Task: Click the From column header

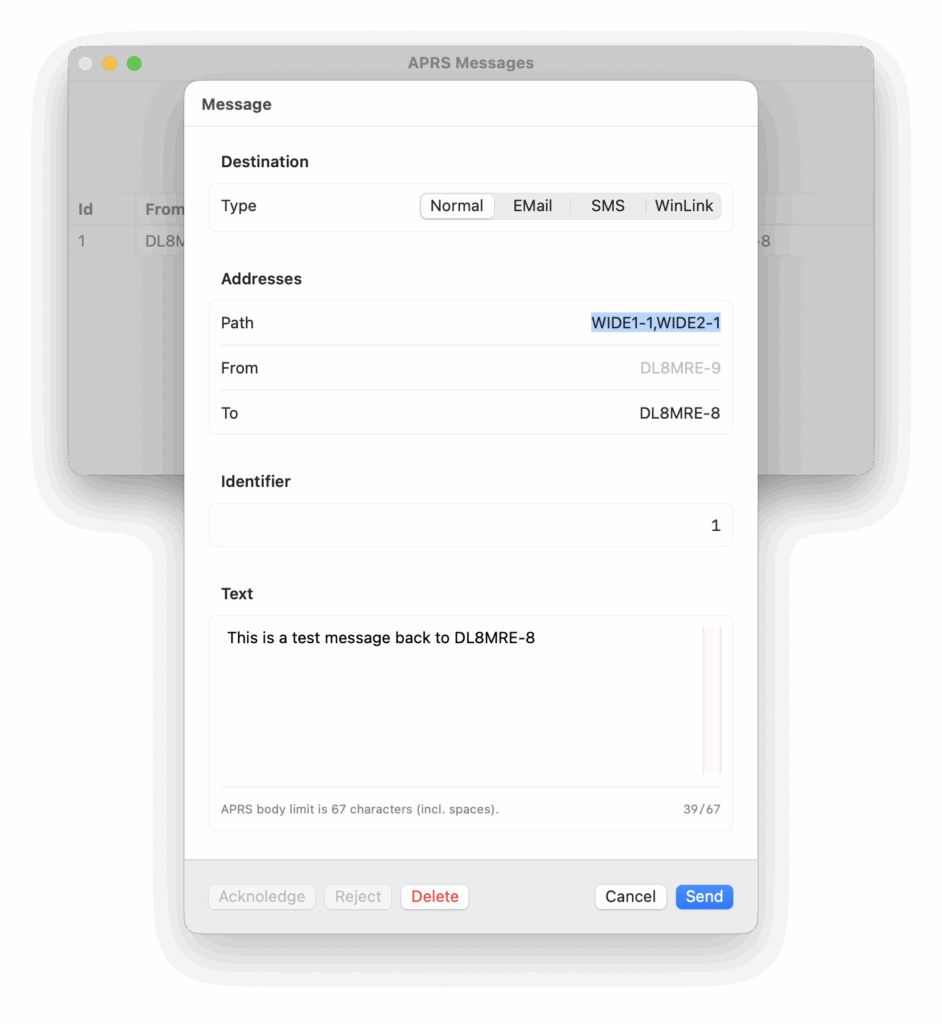Action: (x=163, y=210)
